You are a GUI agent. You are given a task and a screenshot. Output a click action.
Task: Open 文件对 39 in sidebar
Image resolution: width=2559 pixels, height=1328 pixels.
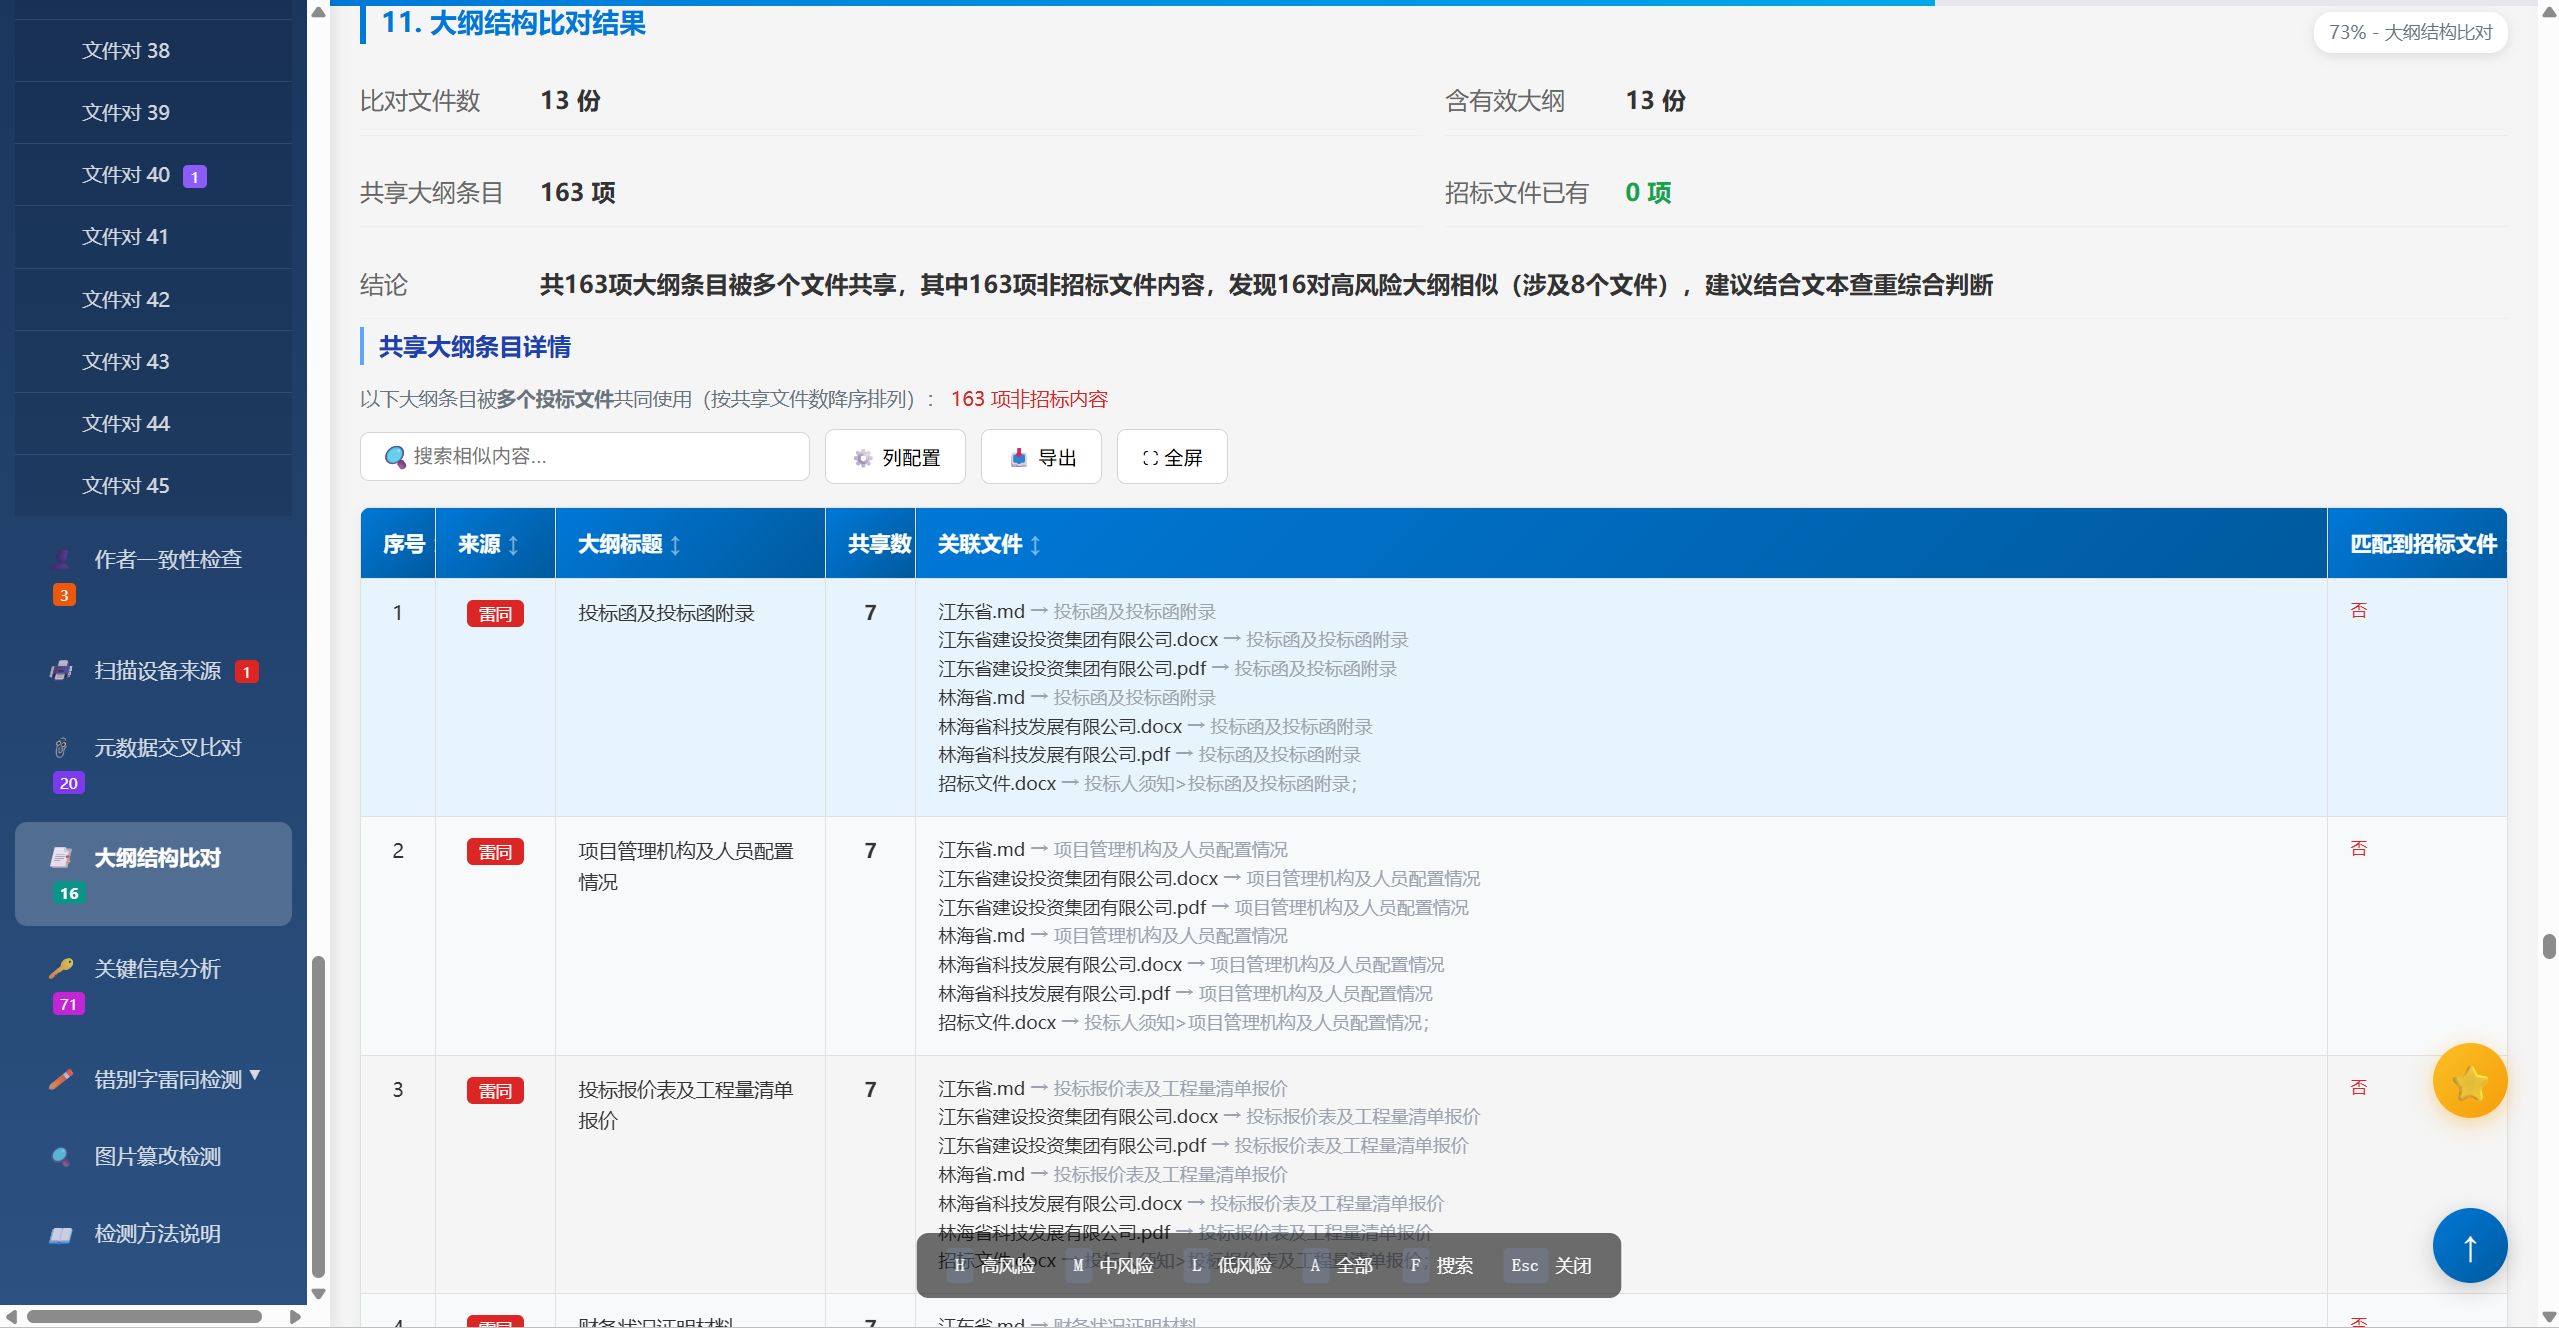[153, 113]
